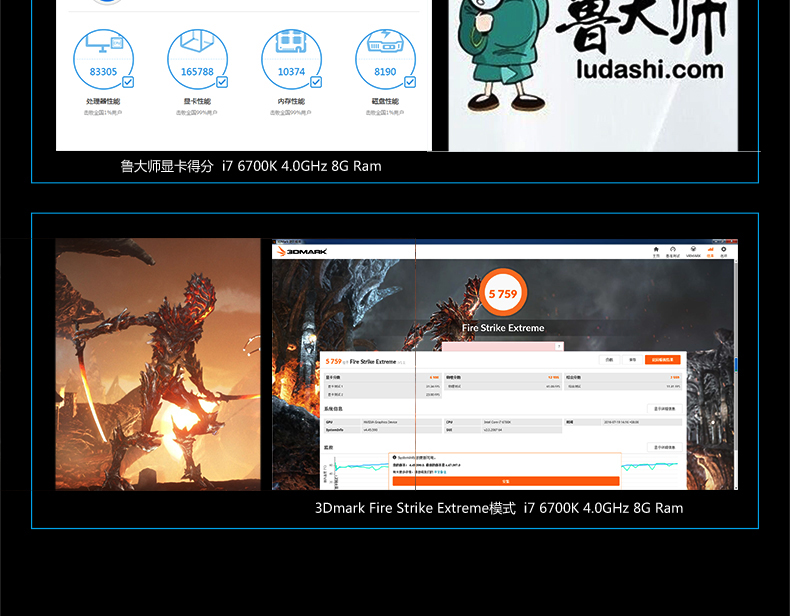
Task: Click the monitoring graph on the left
Action: coord(358,472)
